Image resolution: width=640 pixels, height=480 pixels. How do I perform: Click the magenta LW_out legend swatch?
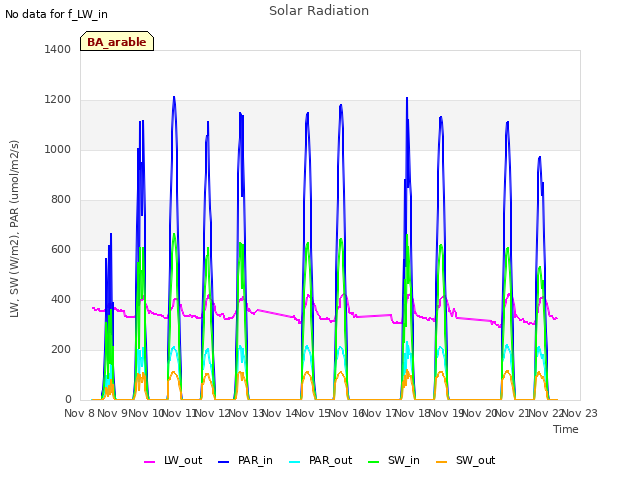coord(150,462)
